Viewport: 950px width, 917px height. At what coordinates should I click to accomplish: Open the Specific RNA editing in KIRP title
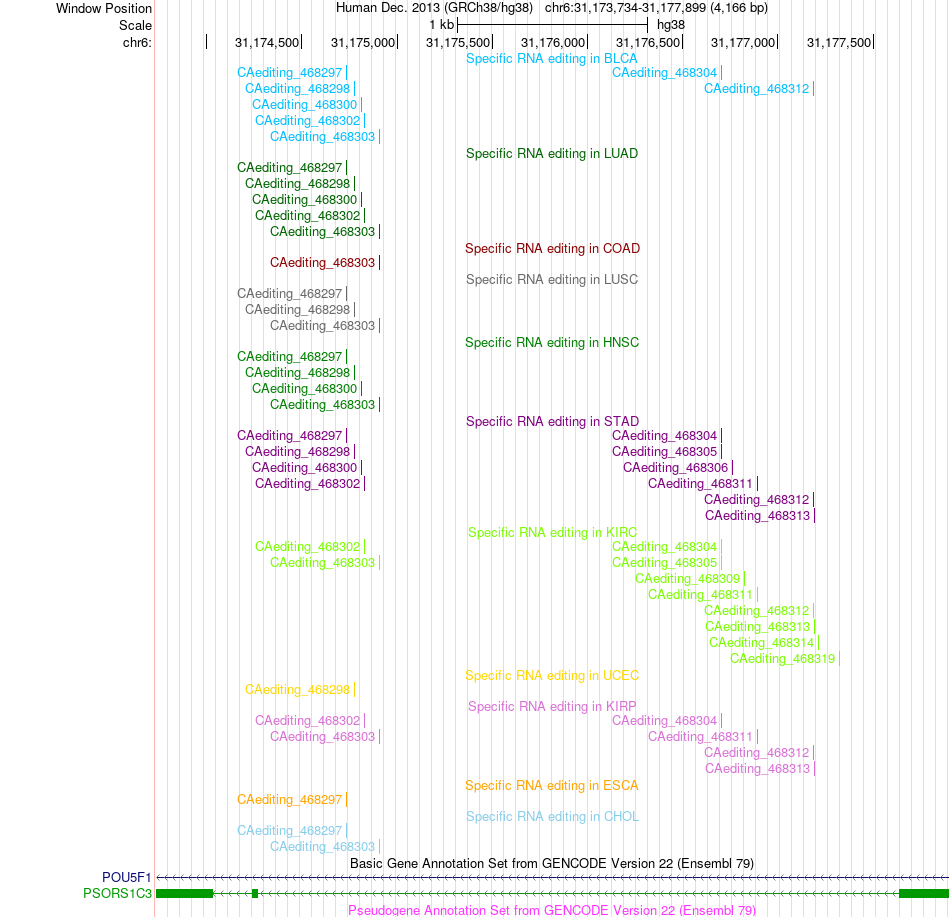click(x=552, y=707)
